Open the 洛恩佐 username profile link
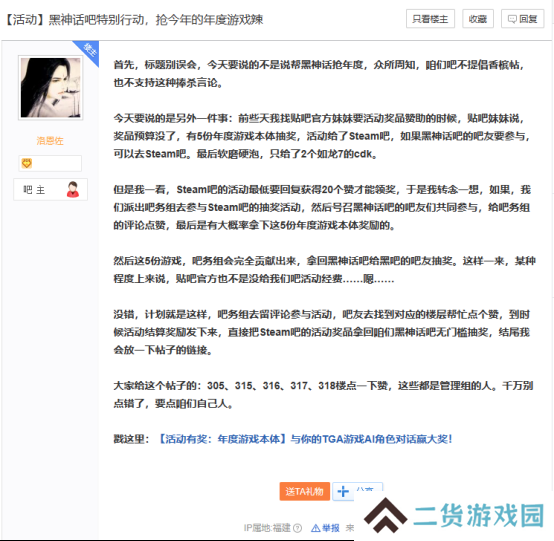 coord(50,141)
